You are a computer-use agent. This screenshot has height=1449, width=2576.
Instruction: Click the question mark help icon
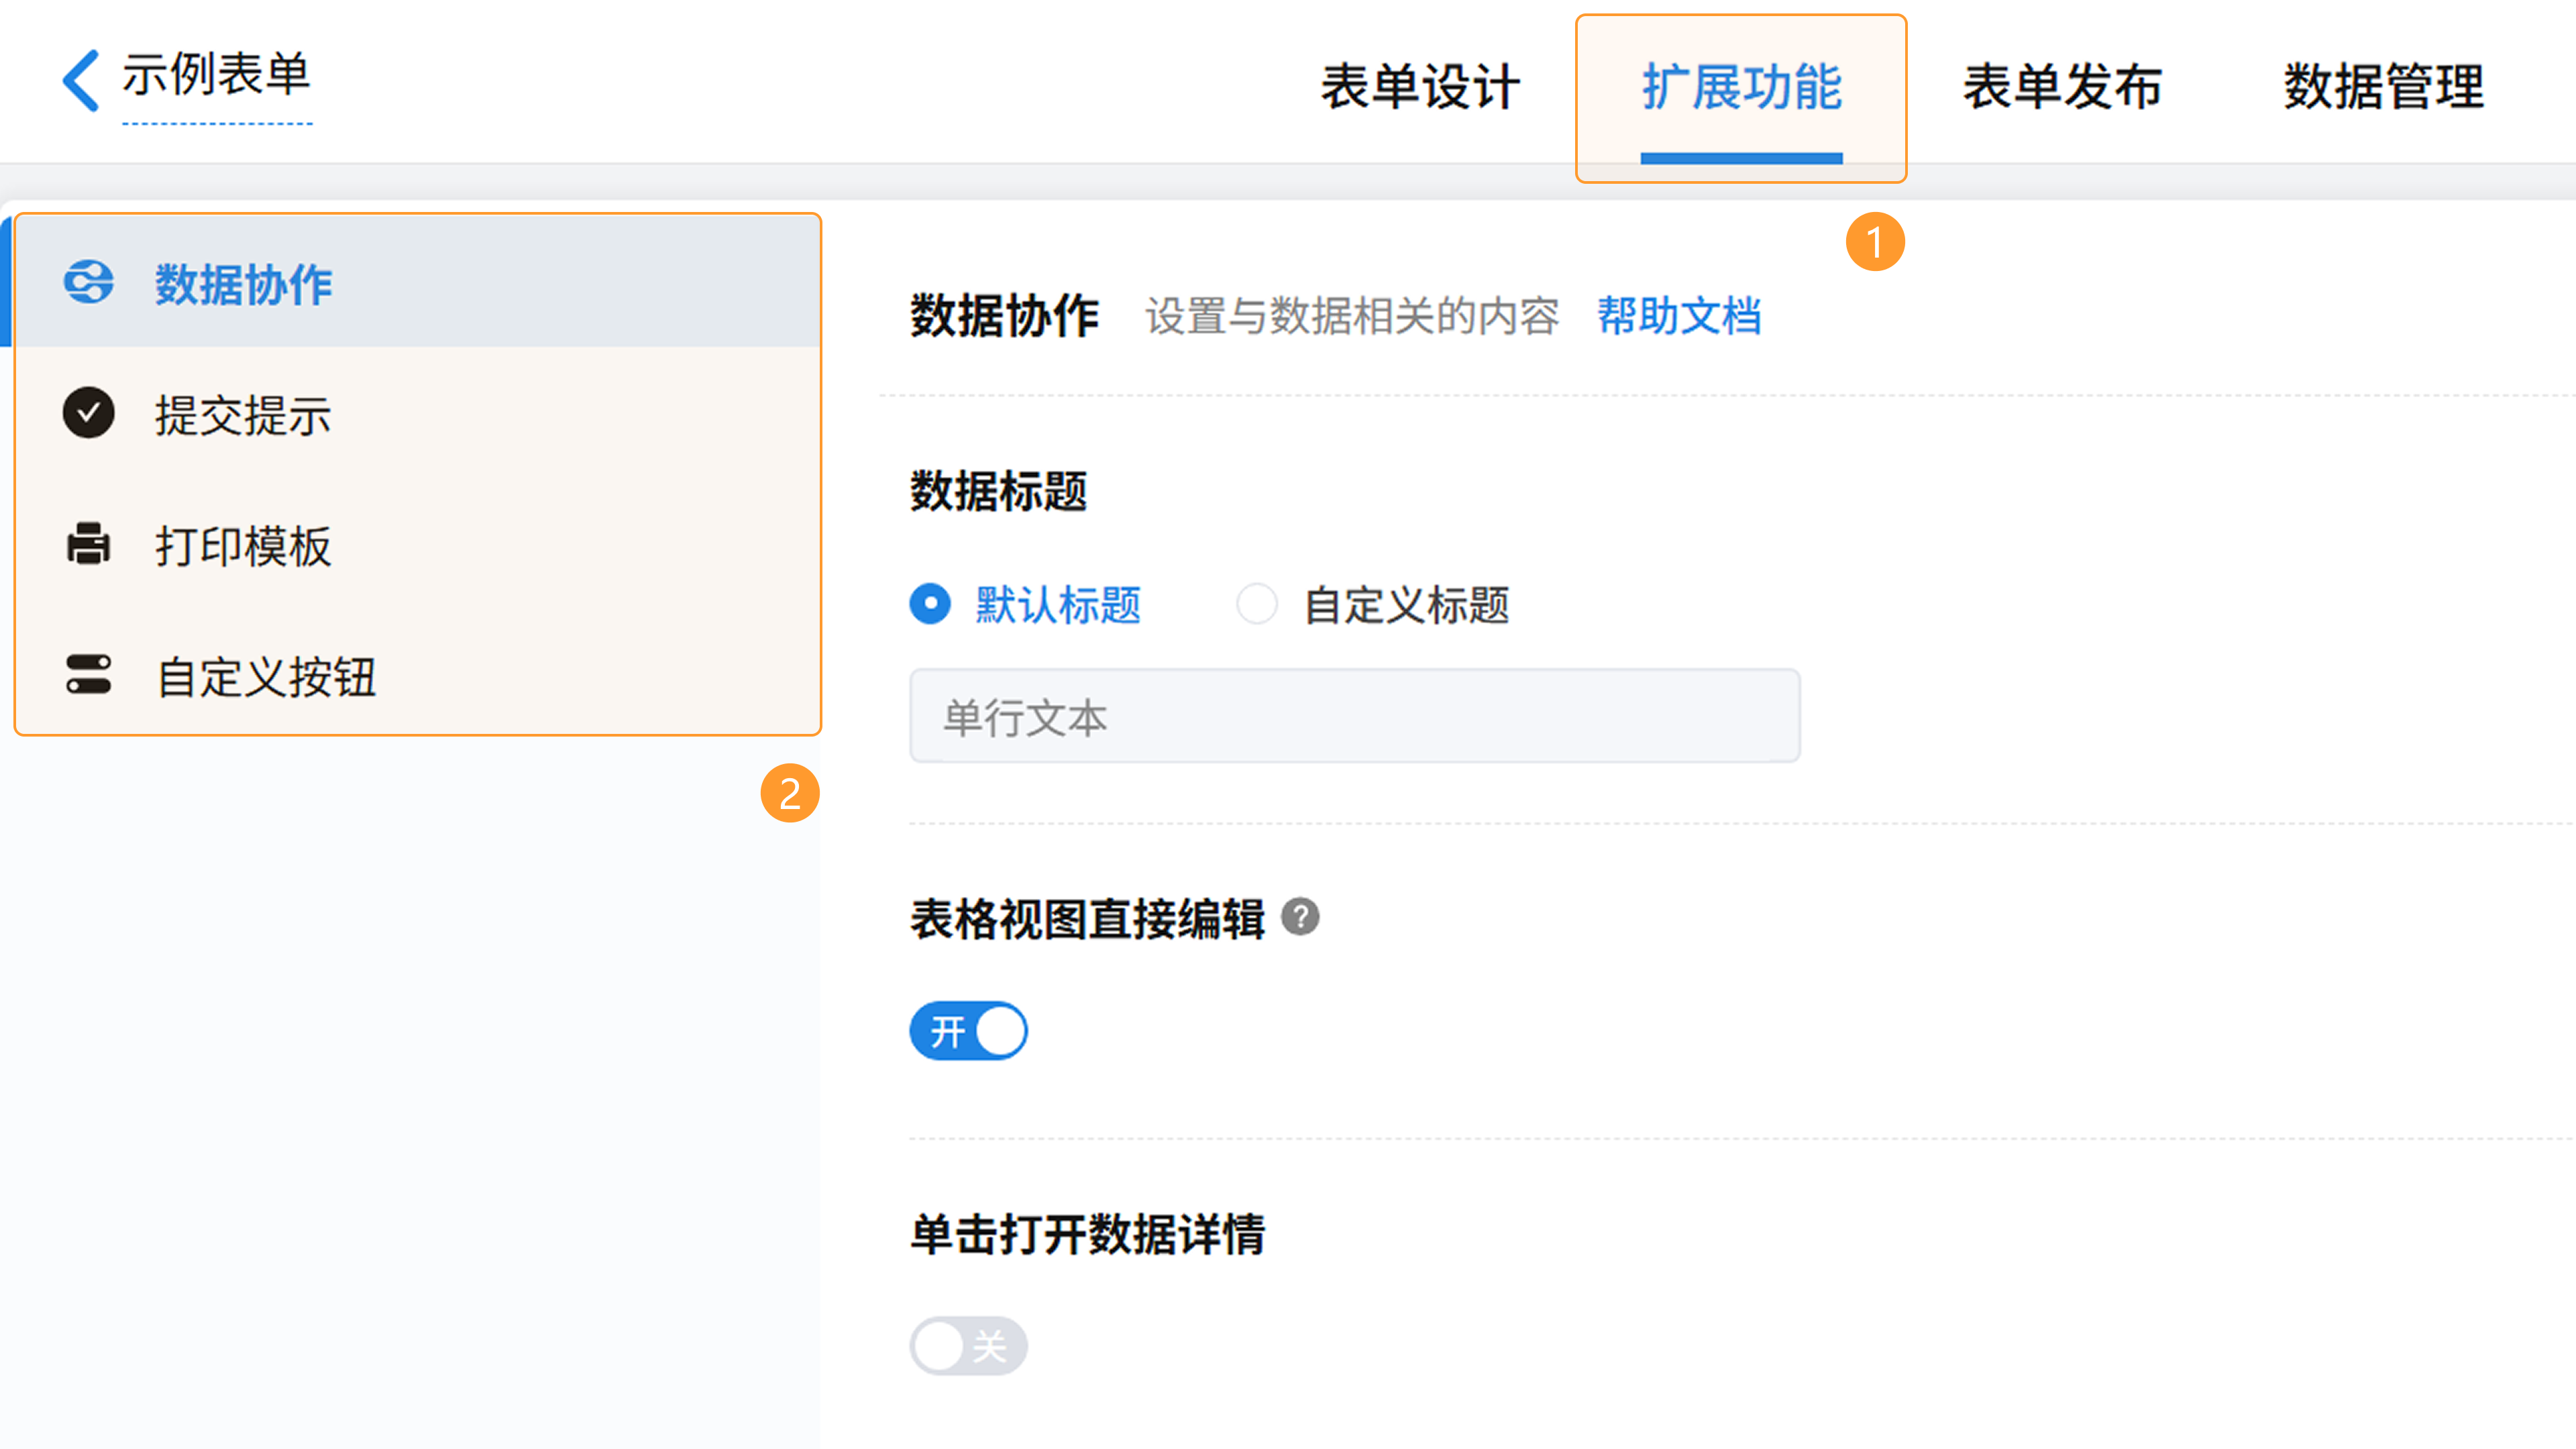[x=1300, y=917]
